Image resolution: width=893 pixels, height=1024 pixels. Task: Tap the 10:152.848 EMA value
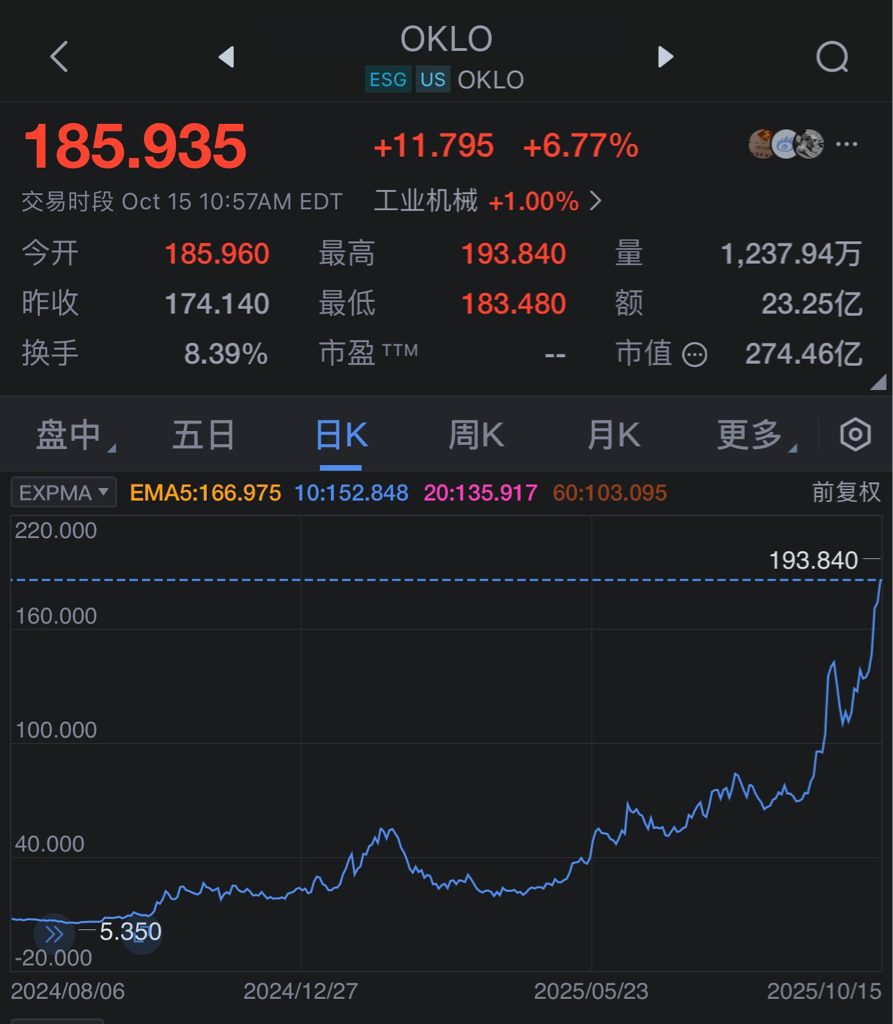click(351, 492)
